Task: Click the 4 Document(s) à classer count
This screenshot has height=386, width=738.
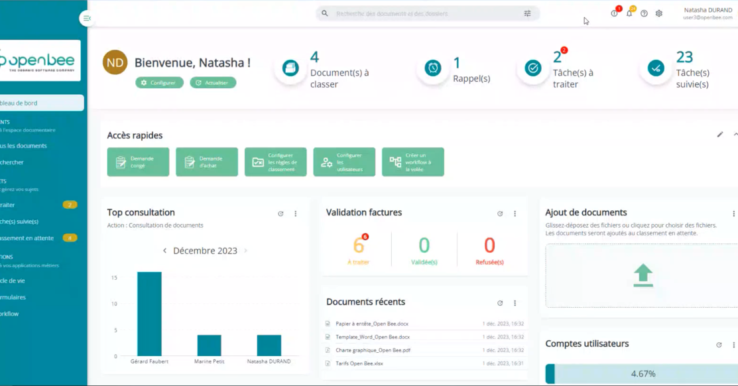Action: 314,57
